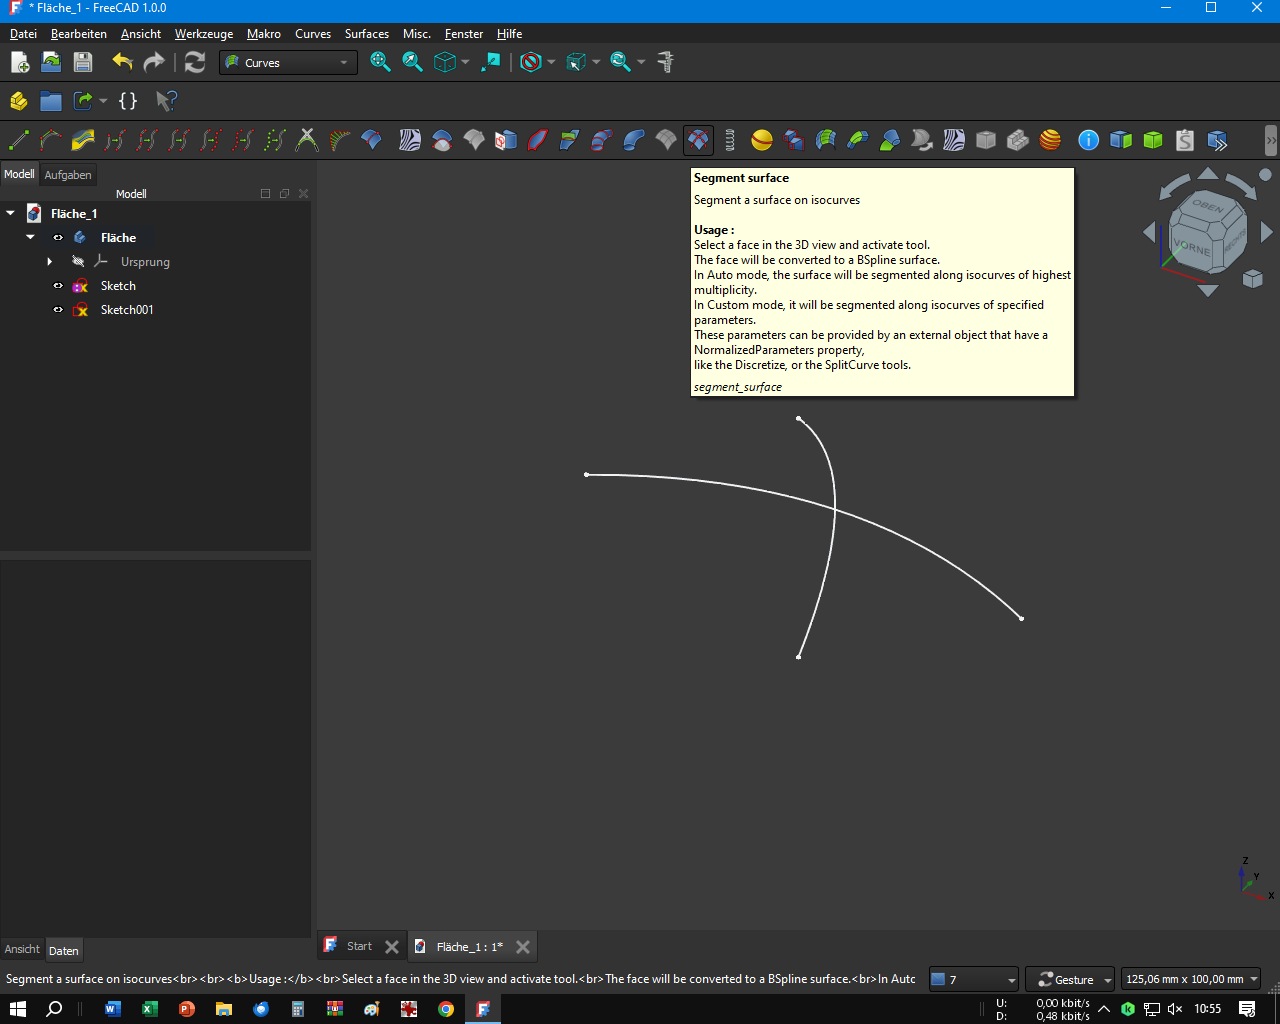Close the Start tab
The height and width of the screenshot is (1024, 1280).
point(392,947)
